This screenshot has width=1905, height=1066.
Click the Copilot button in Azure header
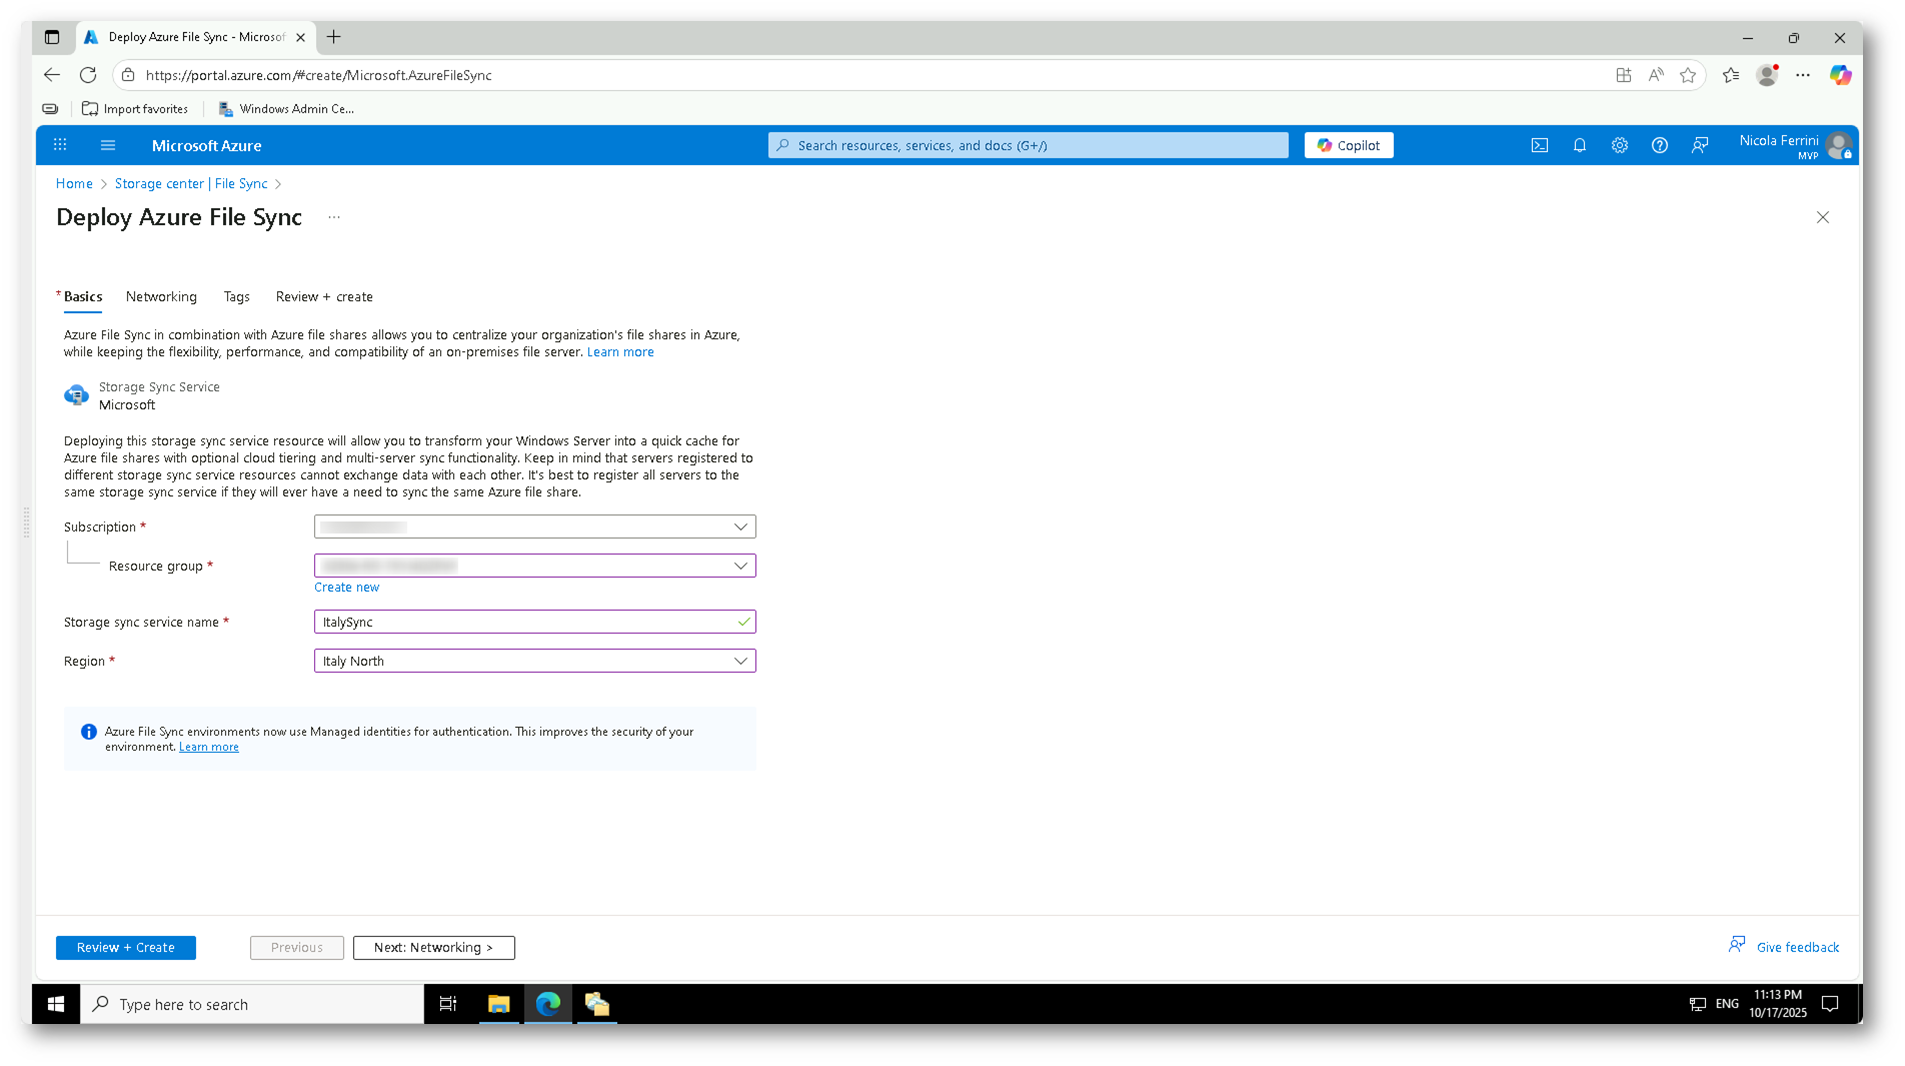coord(1348,145)
